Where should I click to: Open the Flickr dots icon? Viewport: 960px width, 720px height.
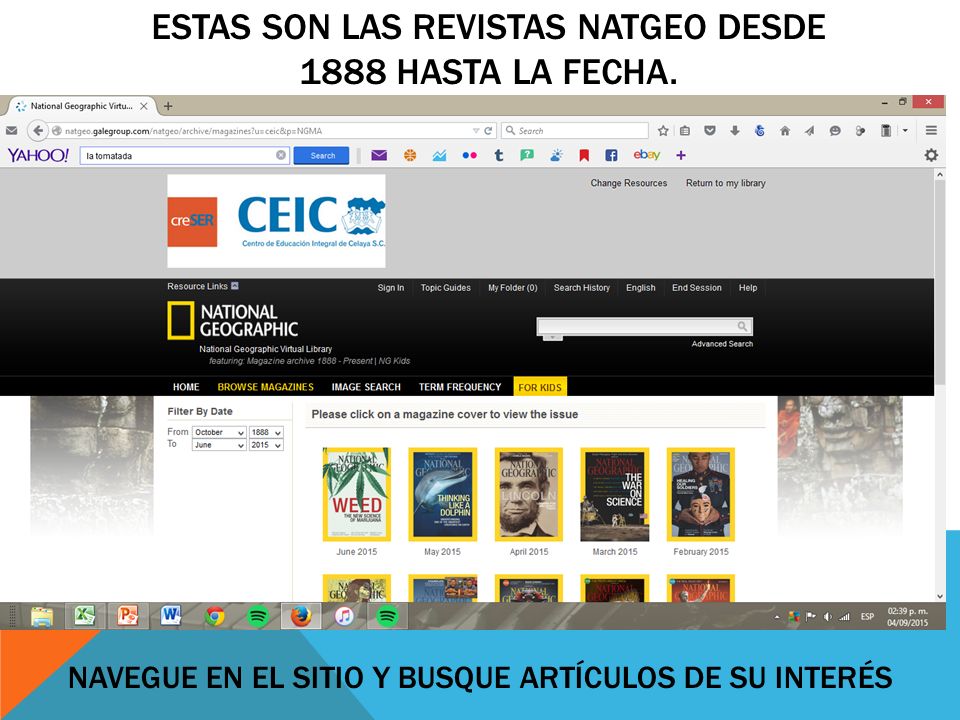470,156
